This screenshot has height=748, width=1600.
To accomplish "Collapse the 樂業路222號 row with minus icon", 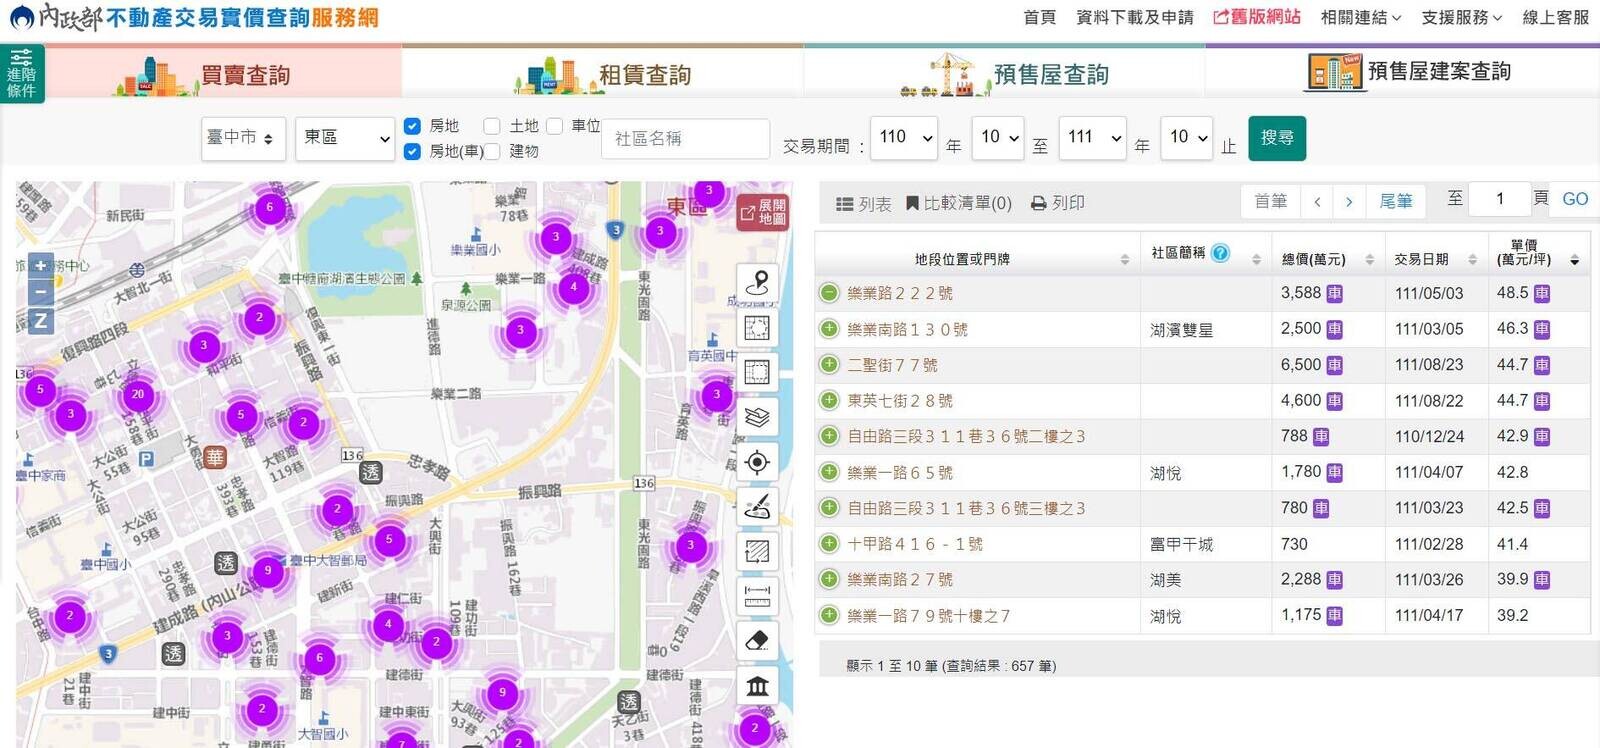I will pyautogui.click(x=829, y=293).
